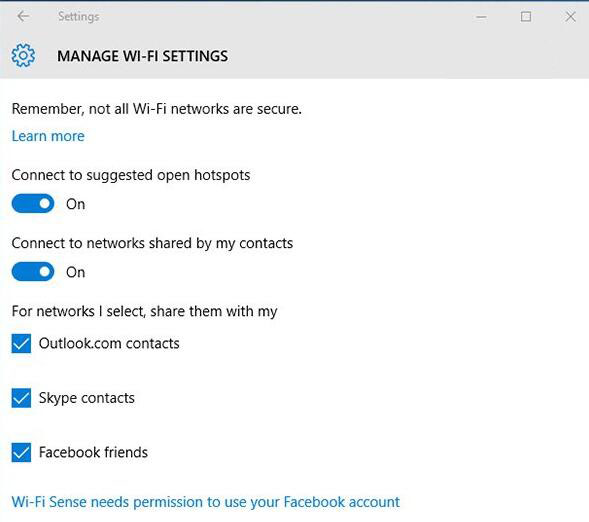
Task: Uncheck the Skype contacts checkbox
Action: (x=21, y=398)
